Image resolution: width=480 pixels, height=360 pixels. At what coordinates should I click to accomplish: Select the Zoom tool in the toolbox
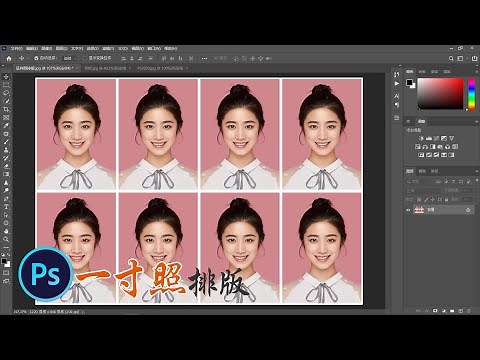(6, 239)
